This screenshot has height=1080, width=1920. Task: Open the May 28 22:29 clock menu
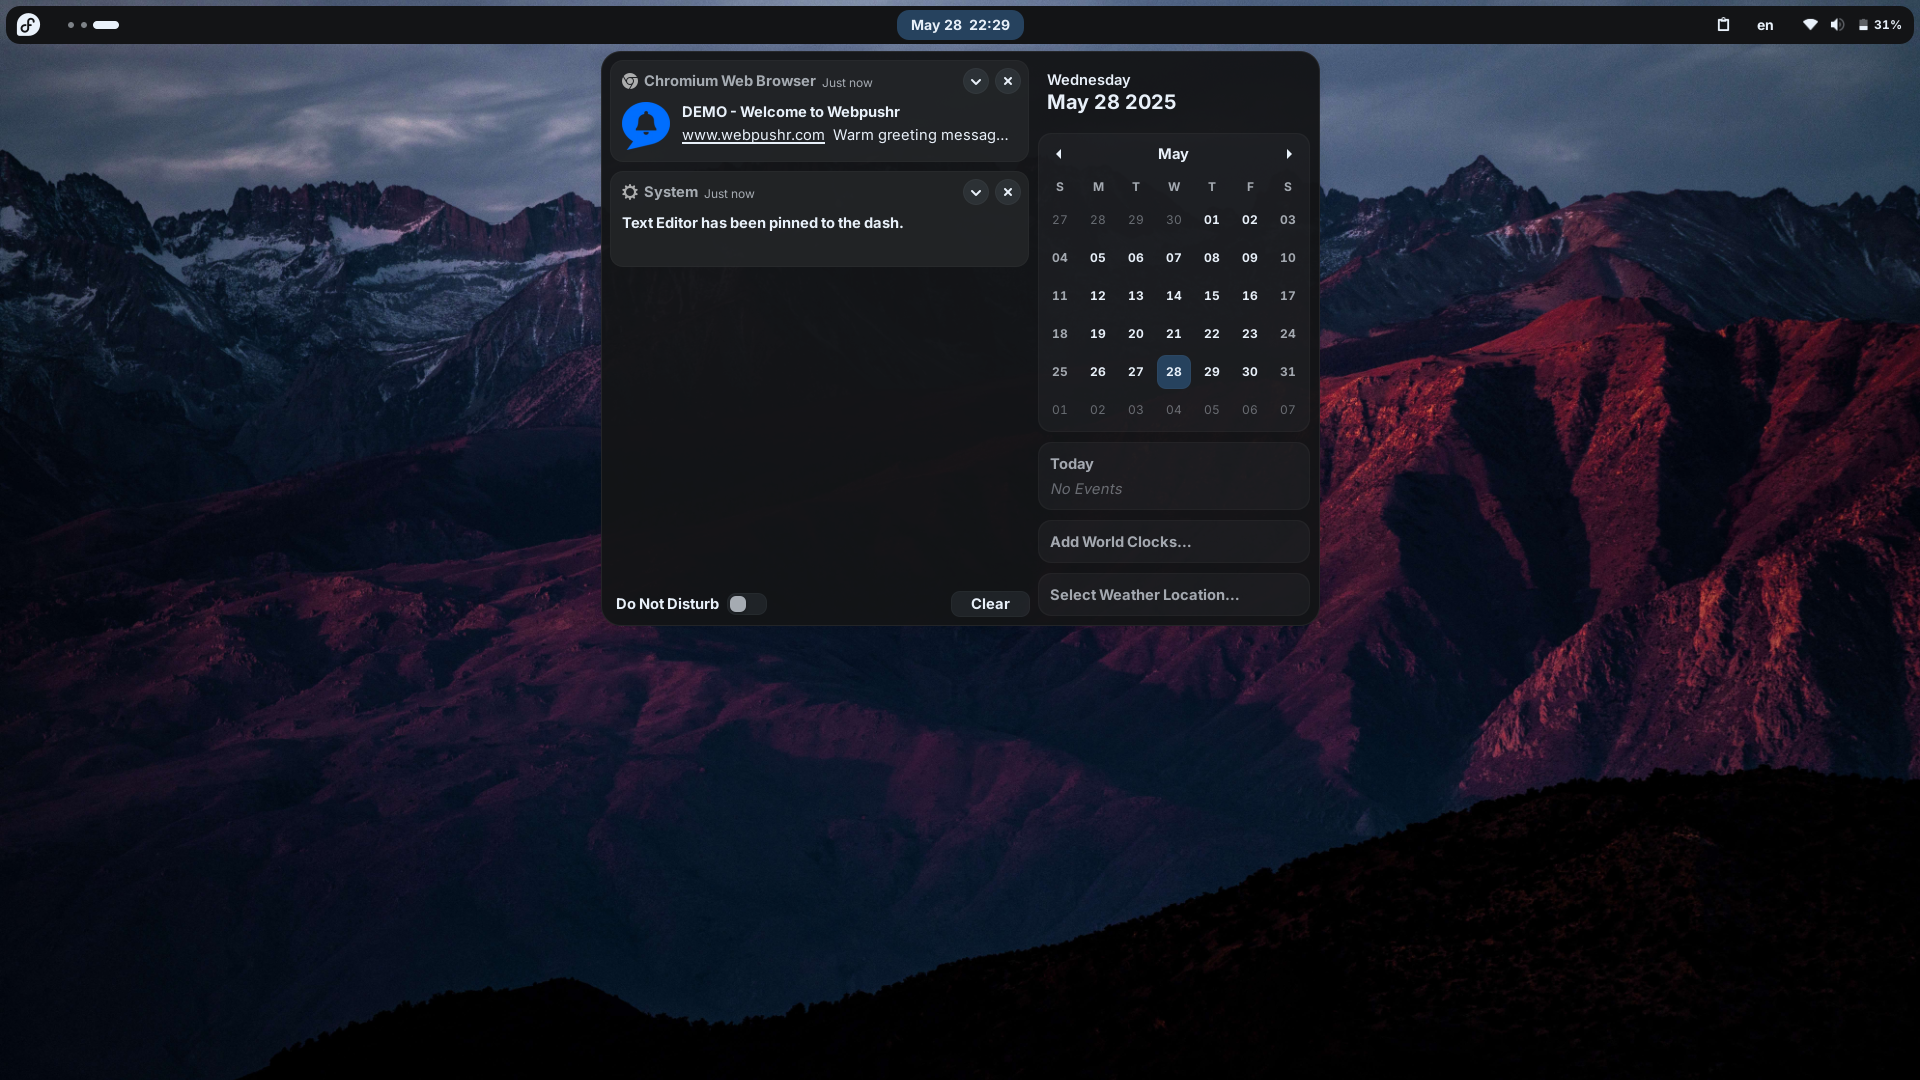[x=960, y=24]
